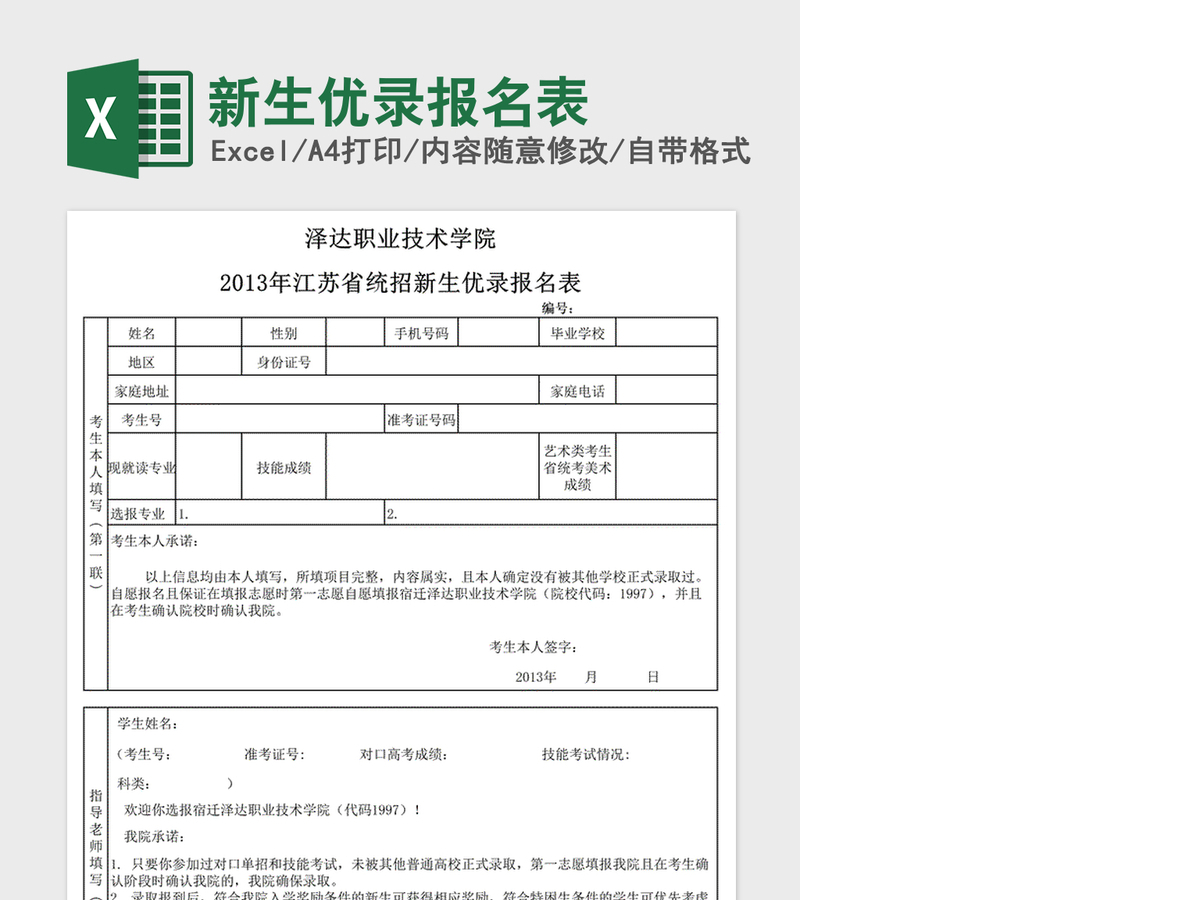Click the green Excel logo icon
Viewport: 1200px width, 900px height.
coord(130,119)
